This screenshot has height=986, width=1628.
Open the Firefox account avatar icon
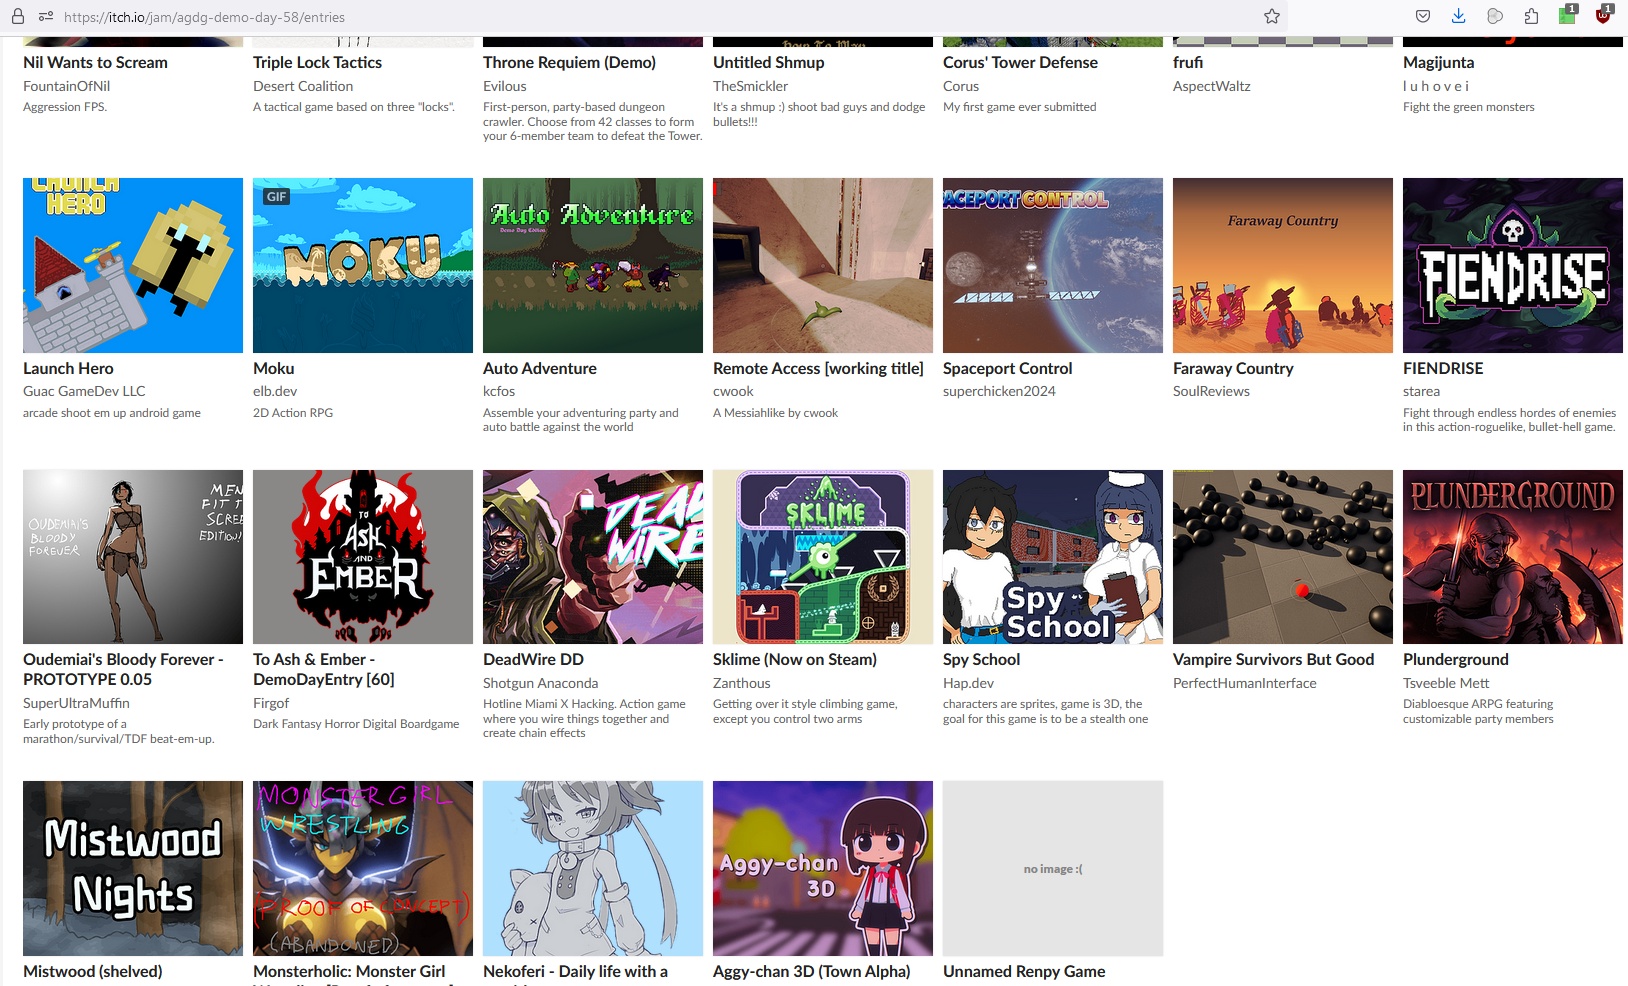point(1495,17)
